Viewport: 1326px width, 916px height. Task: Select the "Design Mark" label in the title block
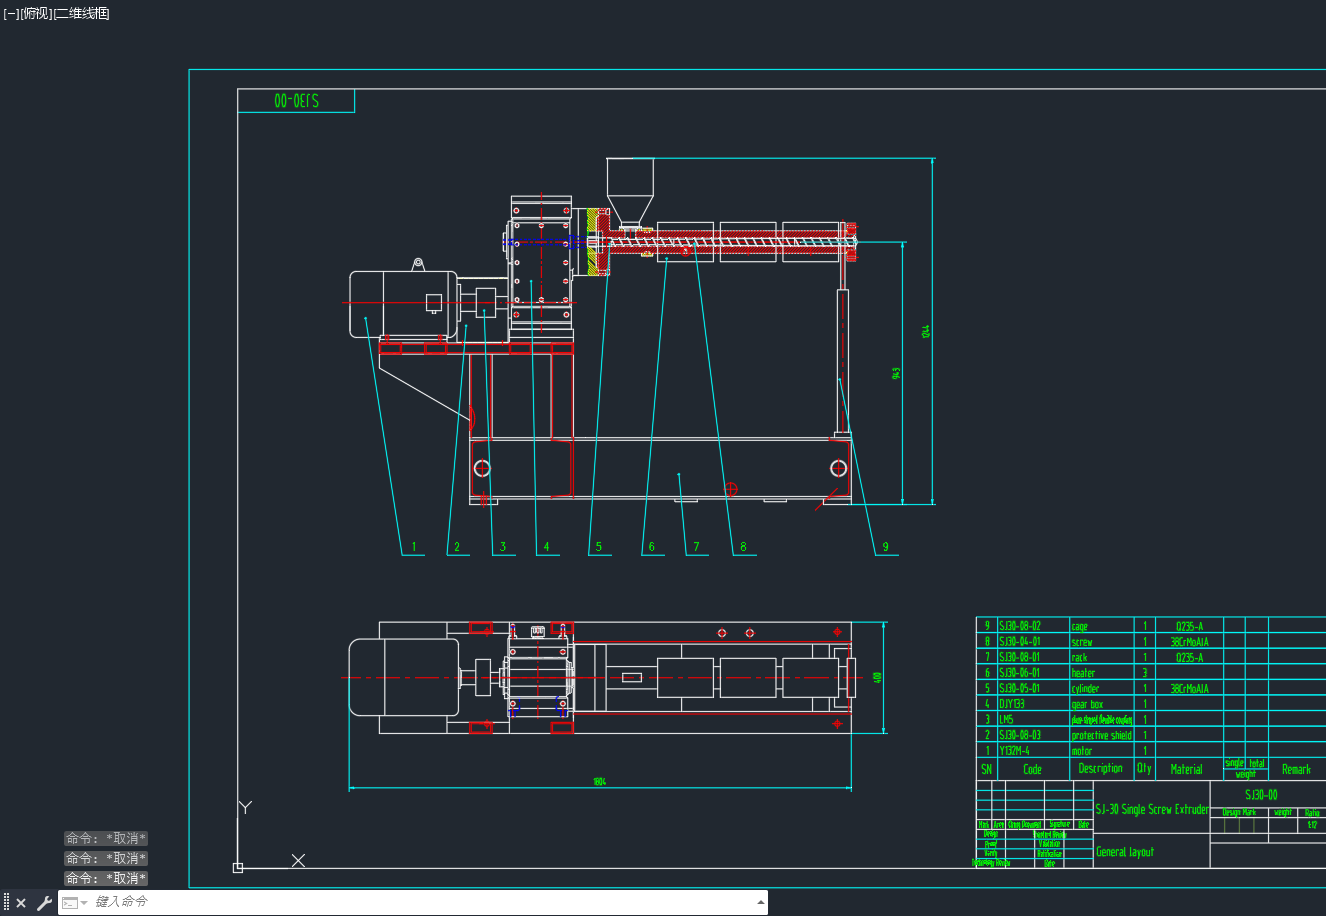tap(1239, 813)
